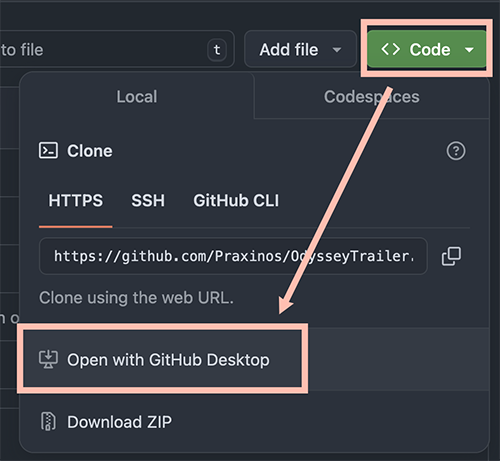Click the zip file icon
Viewport: 500px width, 461px height.
48,421
